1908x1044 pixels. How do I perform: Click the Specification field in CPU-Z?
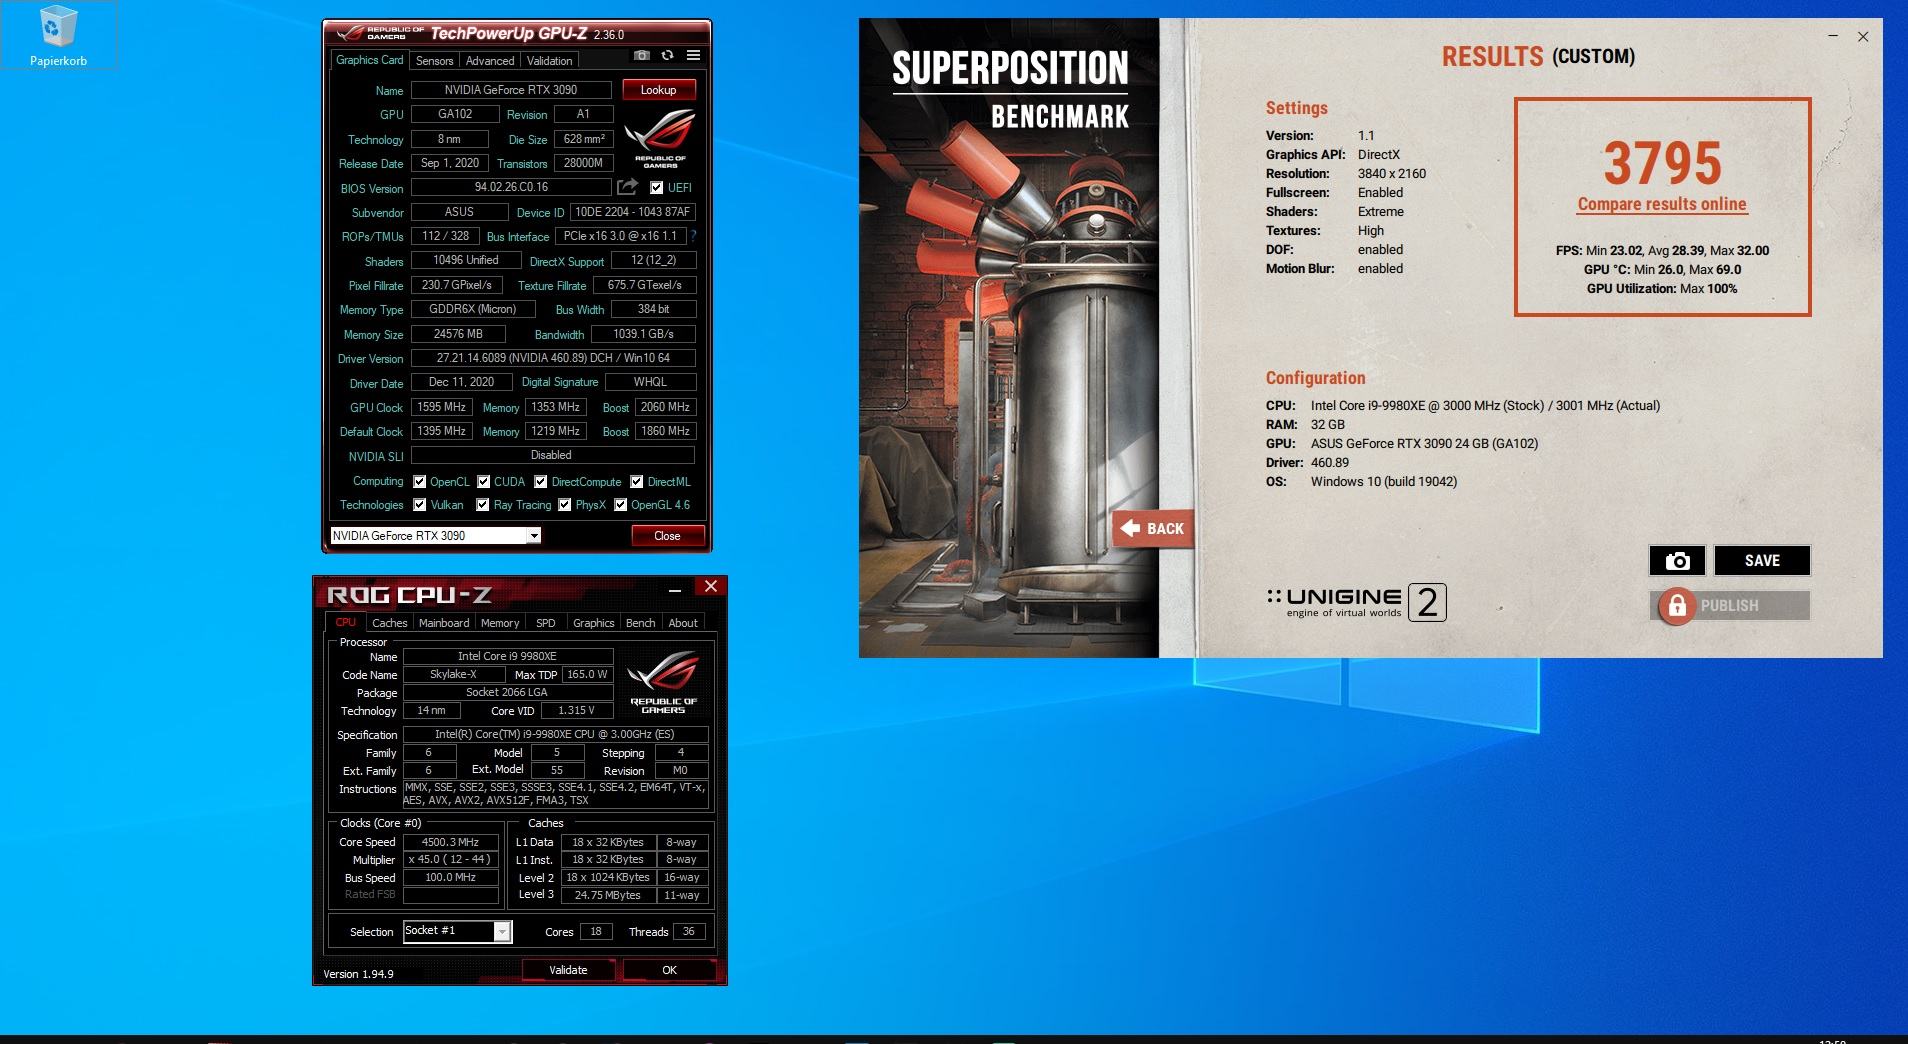[x=555, y=734]
